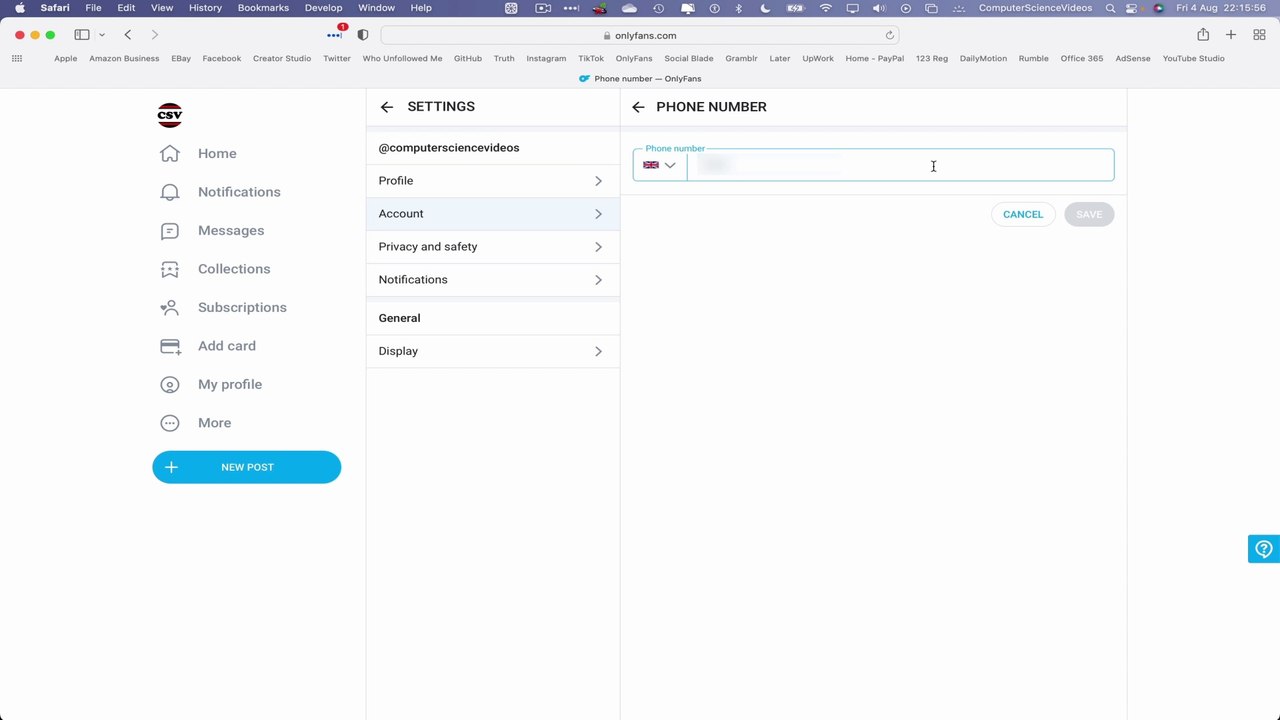Open a new Safari tab
The image size is (1280, 720).
coord(1231,35)
